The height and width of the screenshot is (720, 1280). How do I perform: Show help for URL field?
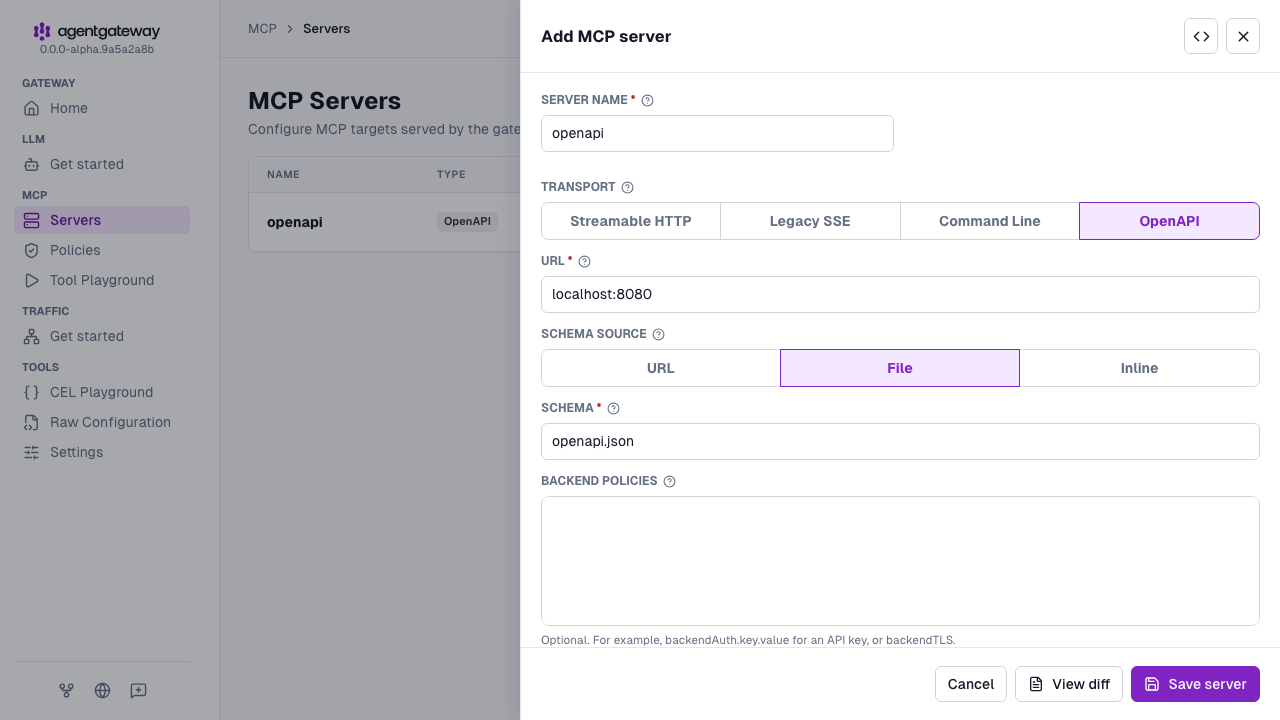(584, 261)
